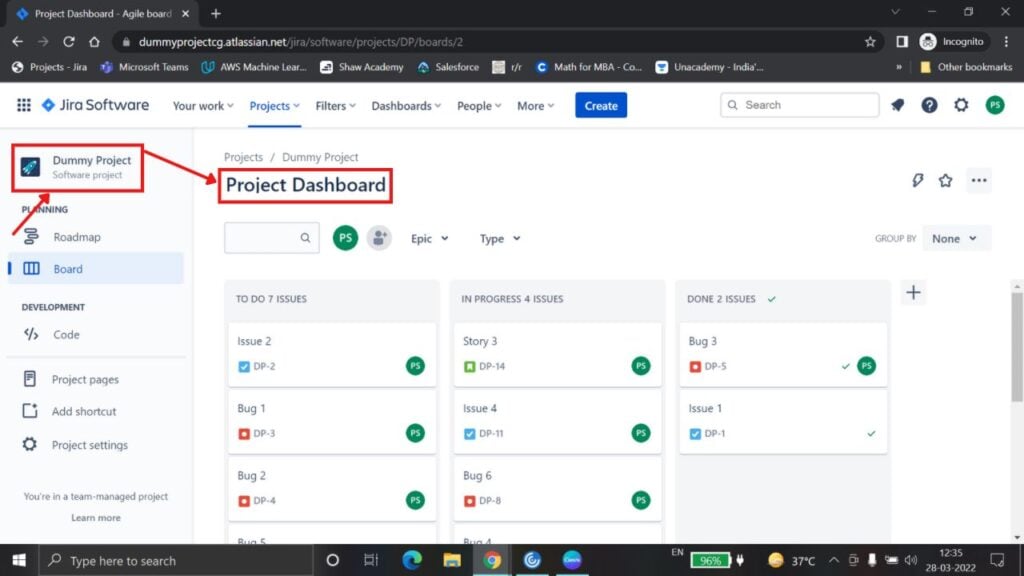Click Dummy Project breadcrumb link
Screen dimensions: 1024x576
point(320,157)
